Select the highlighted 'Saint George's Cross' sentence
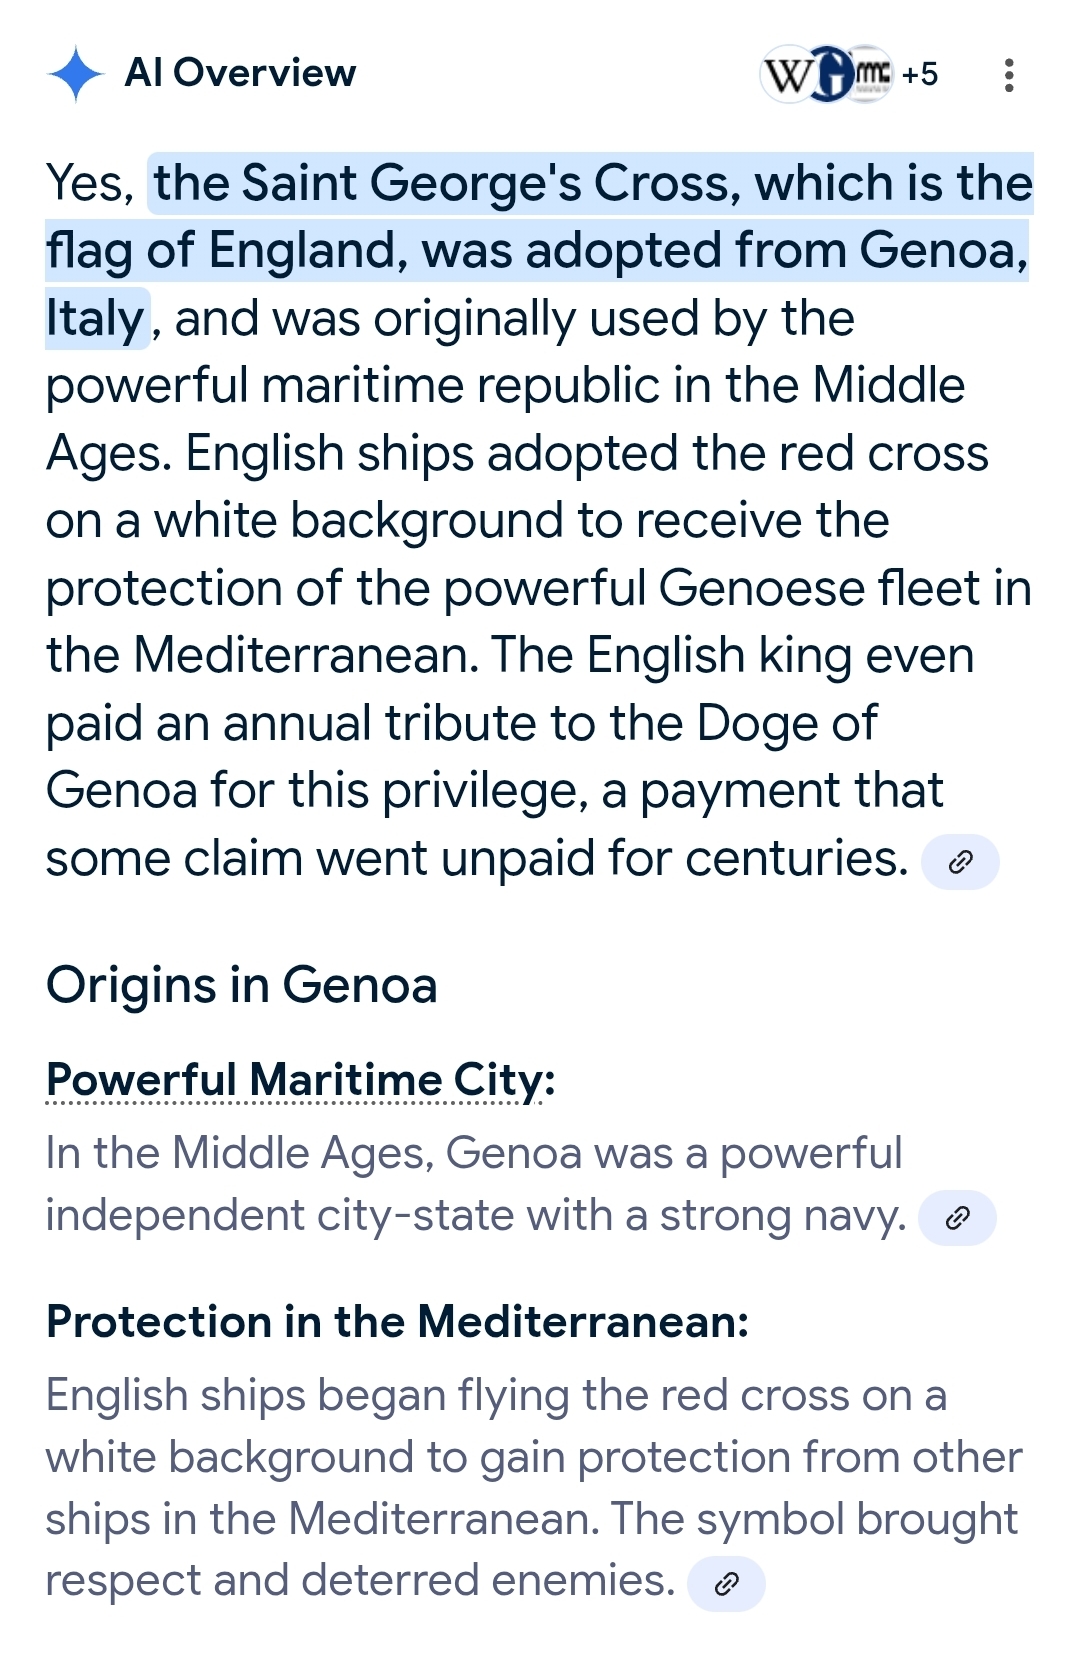This screenshot has height=1661, width=1080. tap(540, 250)
